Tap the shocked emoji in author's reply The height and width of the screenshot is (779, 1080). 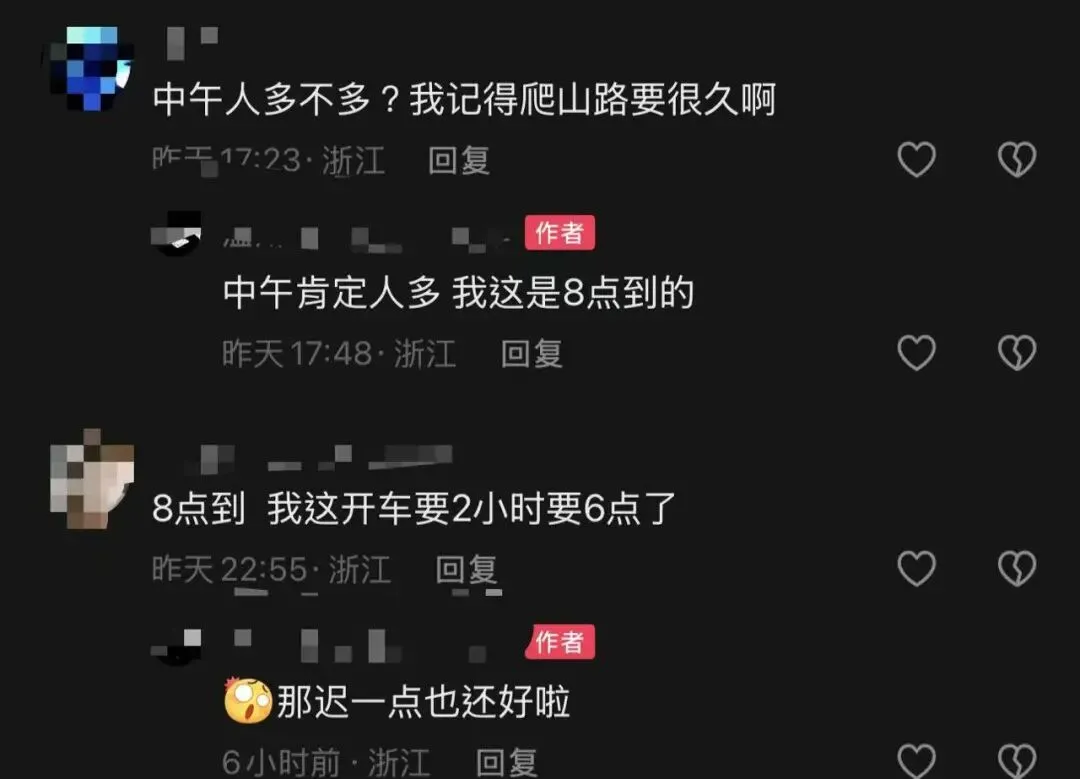[248, 700]
